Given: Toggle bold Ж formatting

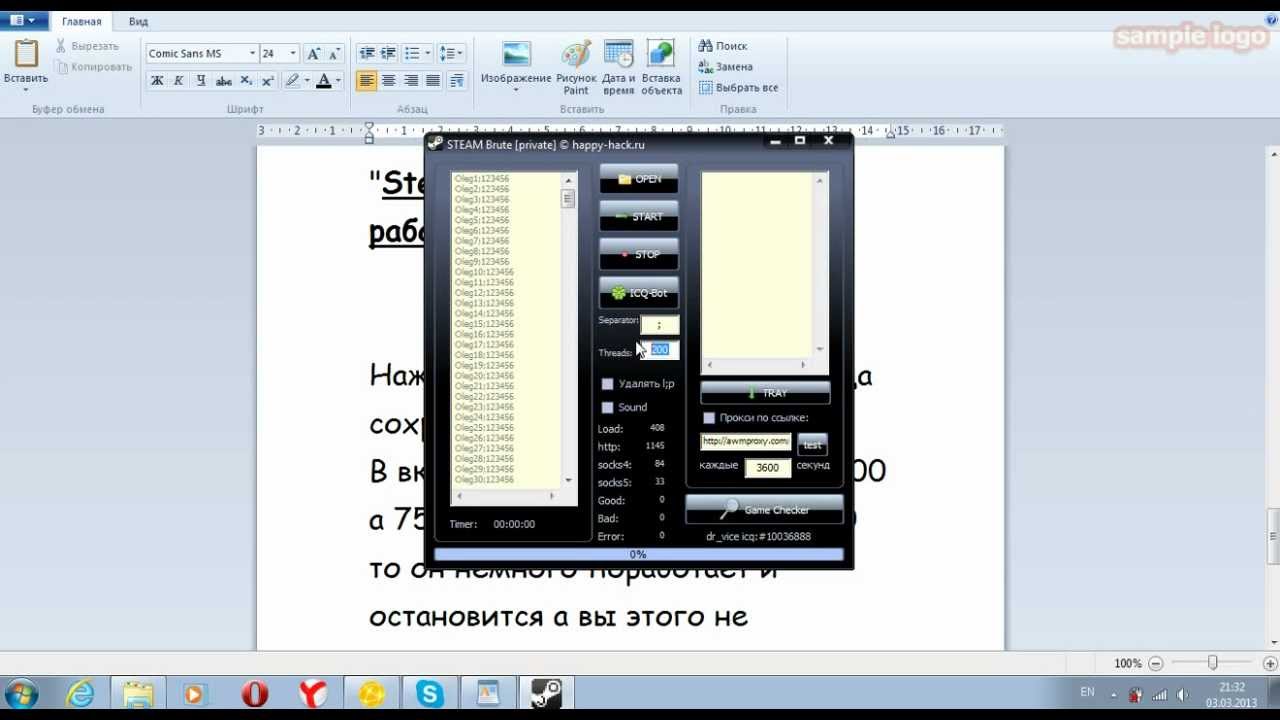Looking at the screenshot, I should (157, 81).
